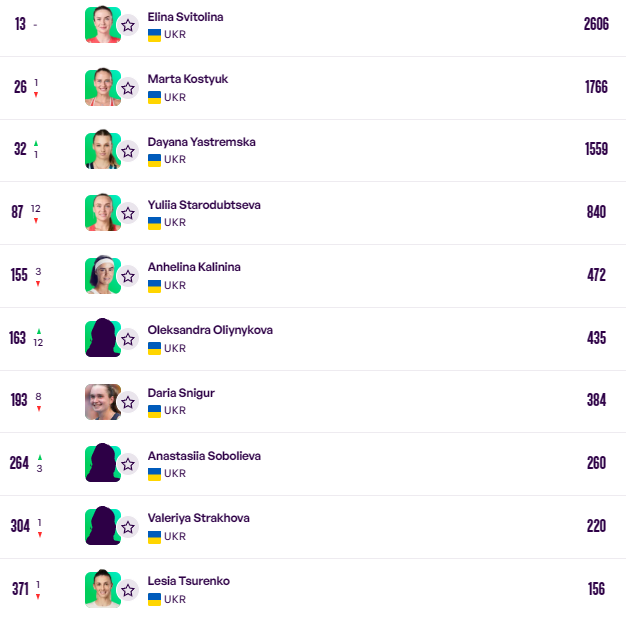This screenshot has width=626, height=618.
Task: Star Dayana Yastremska as a favorite
Action: click(128, 151)
